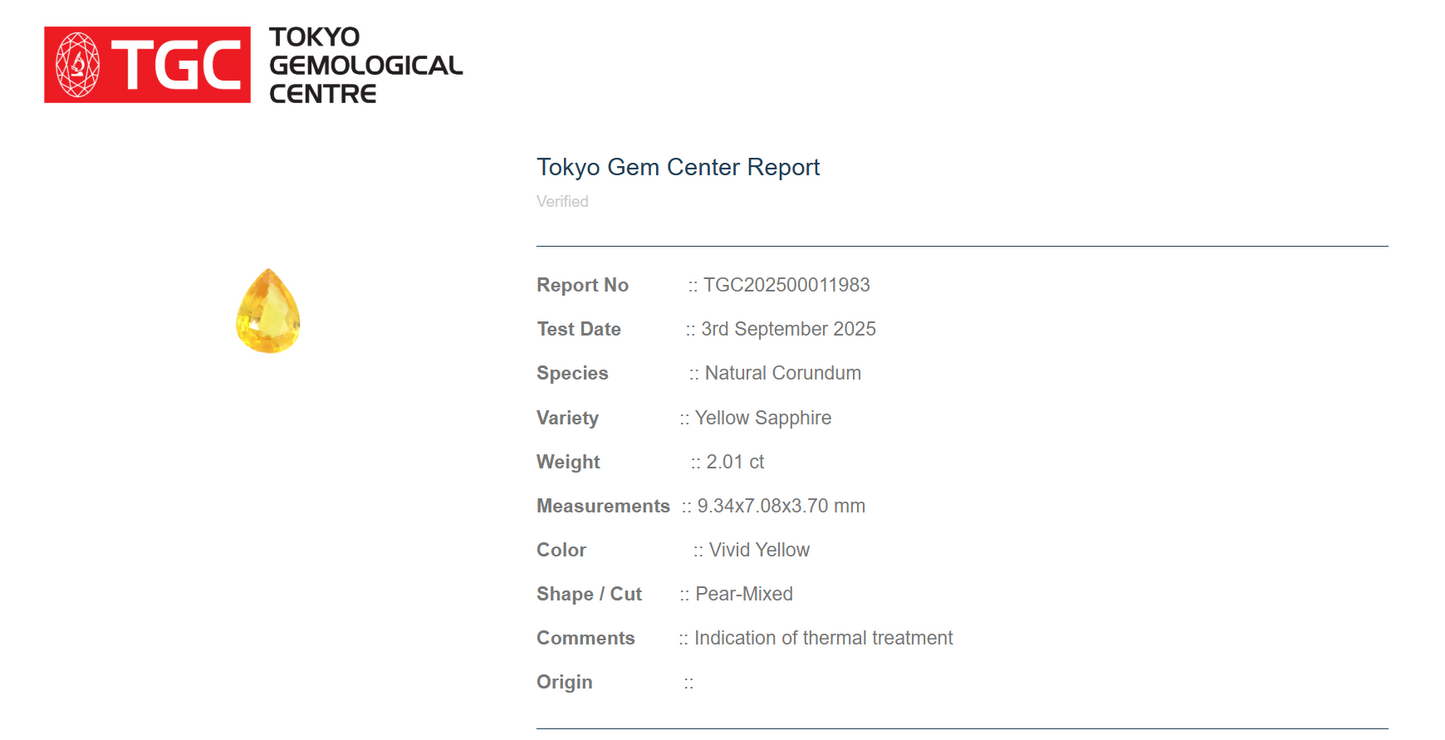The width and height of the screenshot is (1445, 740).
Task: Click the Natural Corundum species value
Action: click(x=782, y=373)
